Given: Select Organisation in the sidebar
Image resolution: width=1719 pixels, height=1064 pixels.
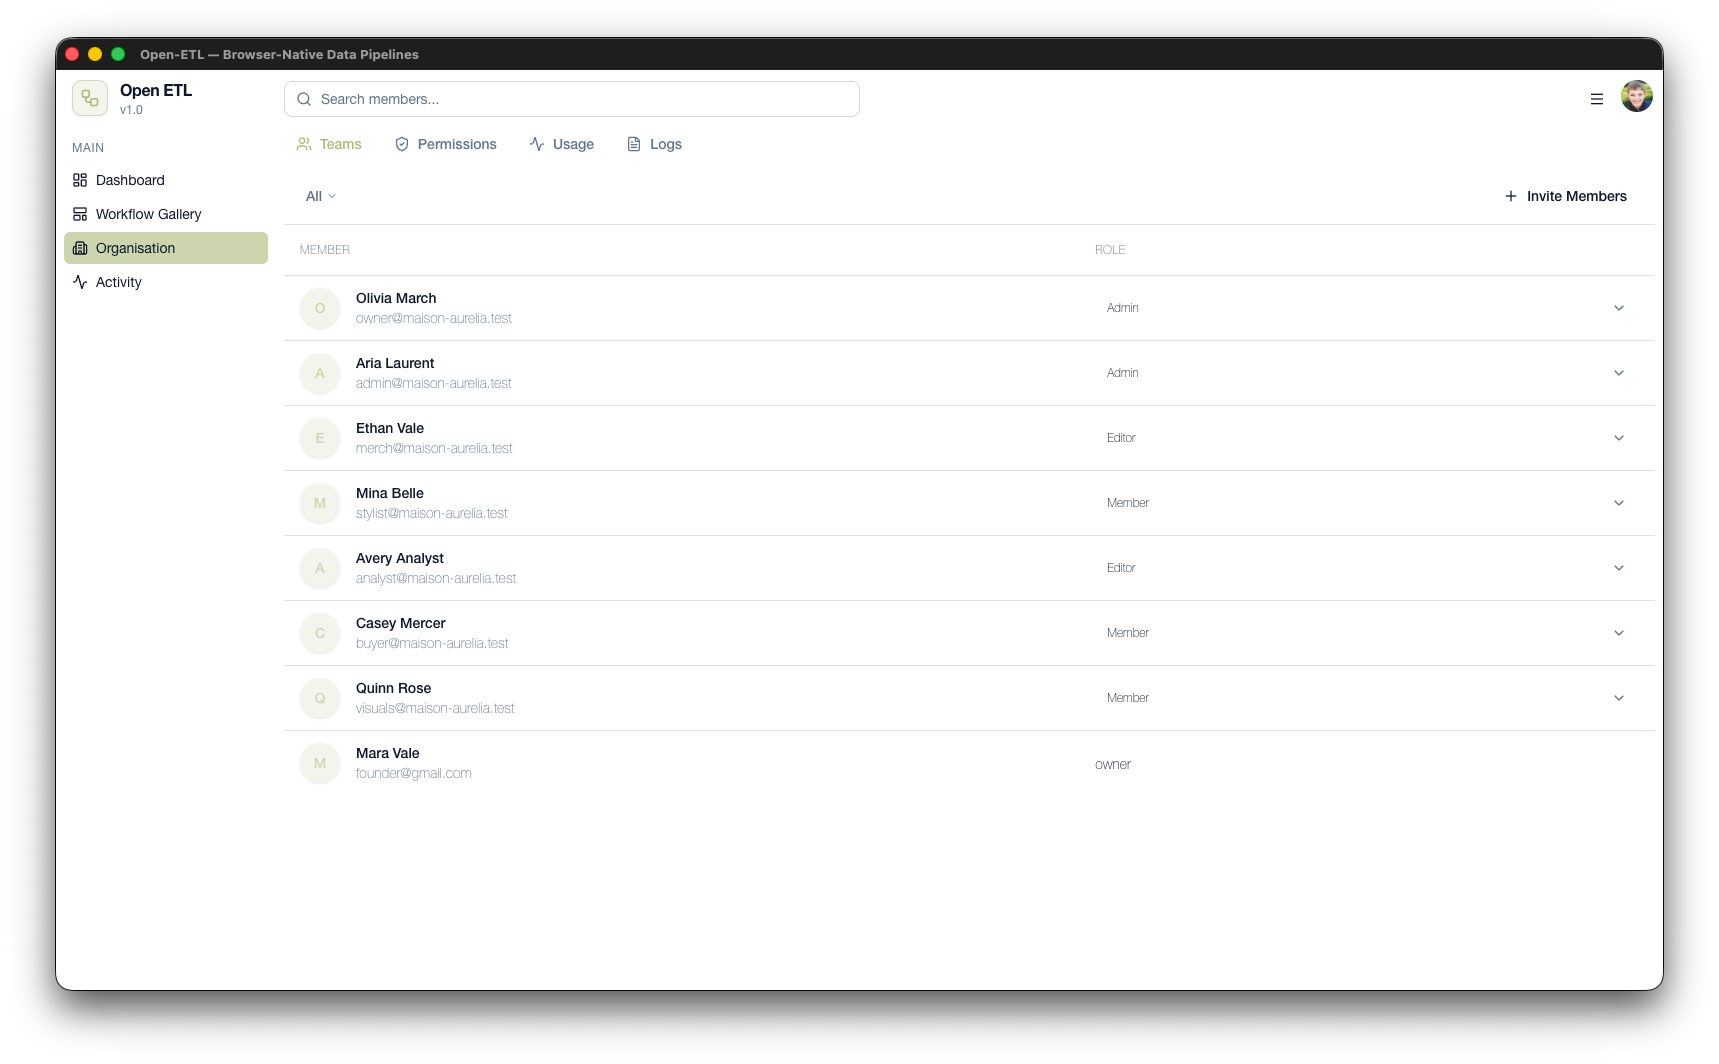Looking at the screenshot, I should tap(166, 248).
